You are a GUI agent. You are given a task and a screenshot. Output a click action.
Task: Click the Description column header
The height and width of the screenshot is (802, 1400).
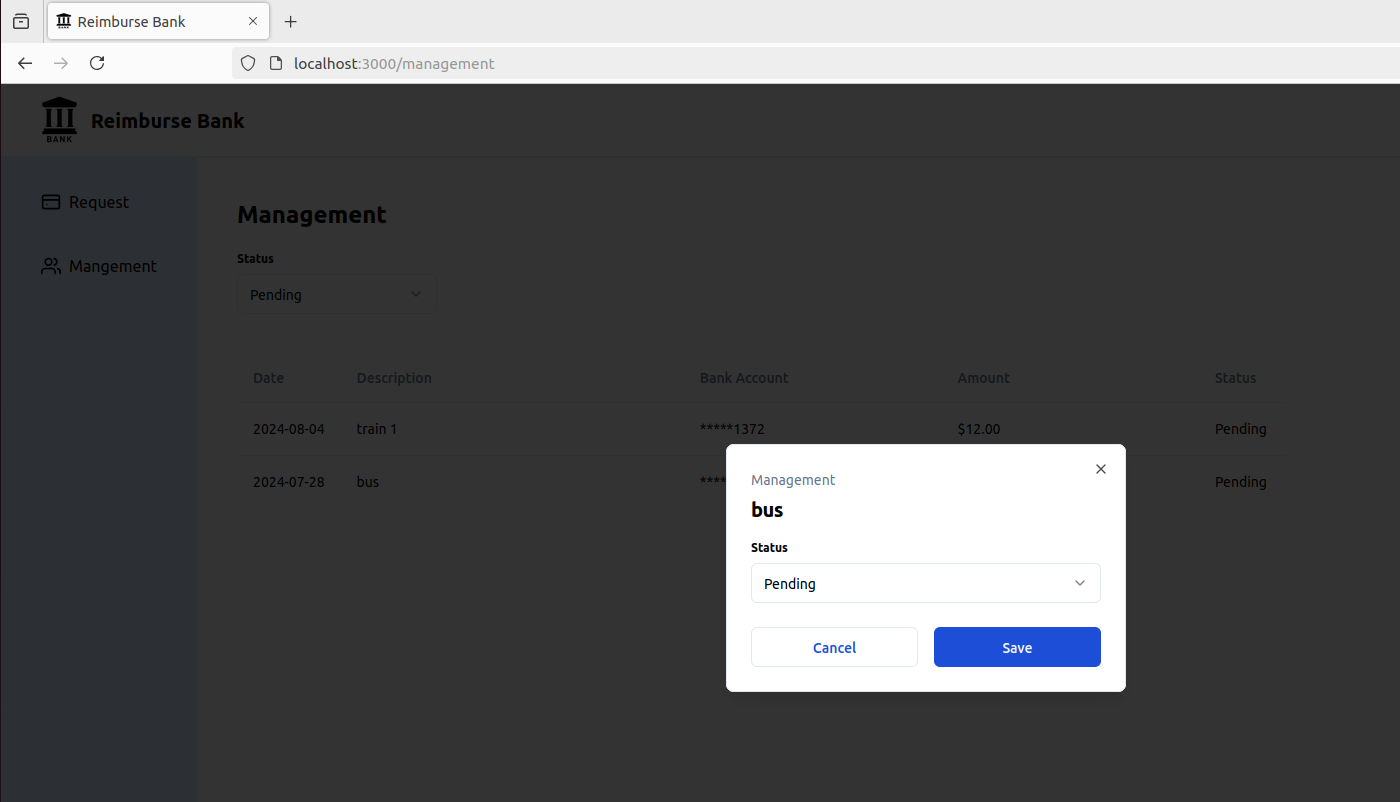[394, 378]
